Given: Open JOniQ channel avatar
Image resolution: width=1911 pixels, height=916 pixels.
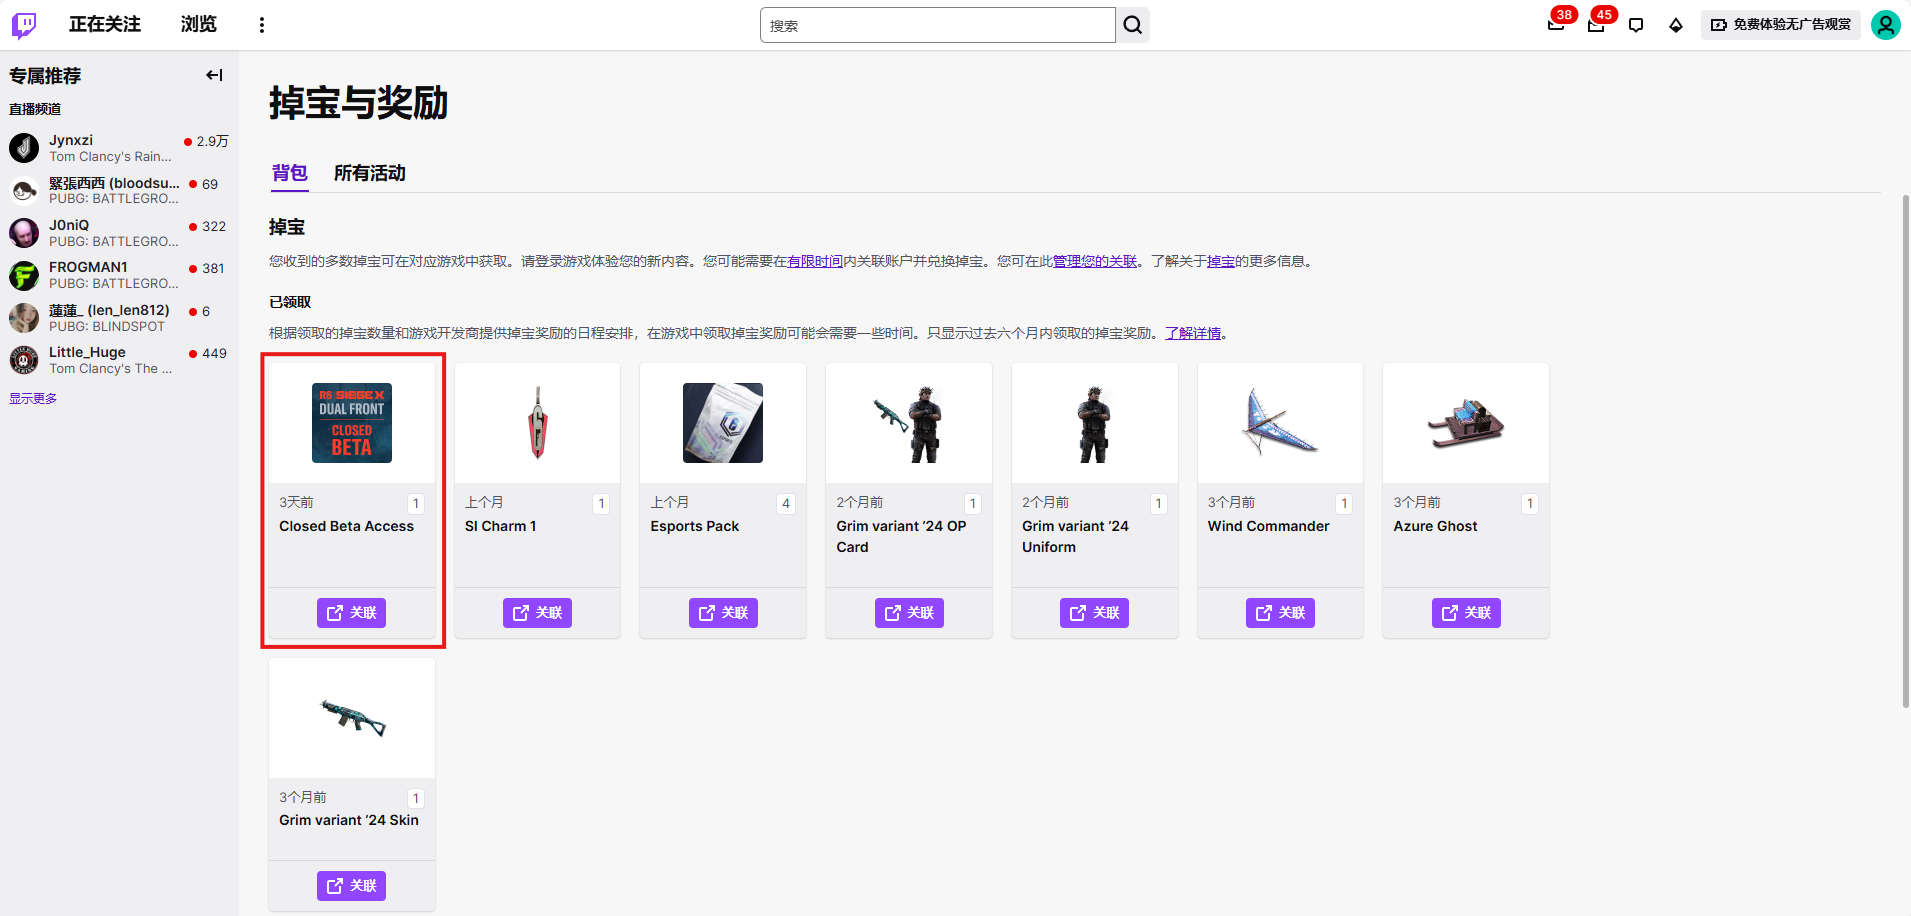Looking at the screenshot, I should [24, 233].
